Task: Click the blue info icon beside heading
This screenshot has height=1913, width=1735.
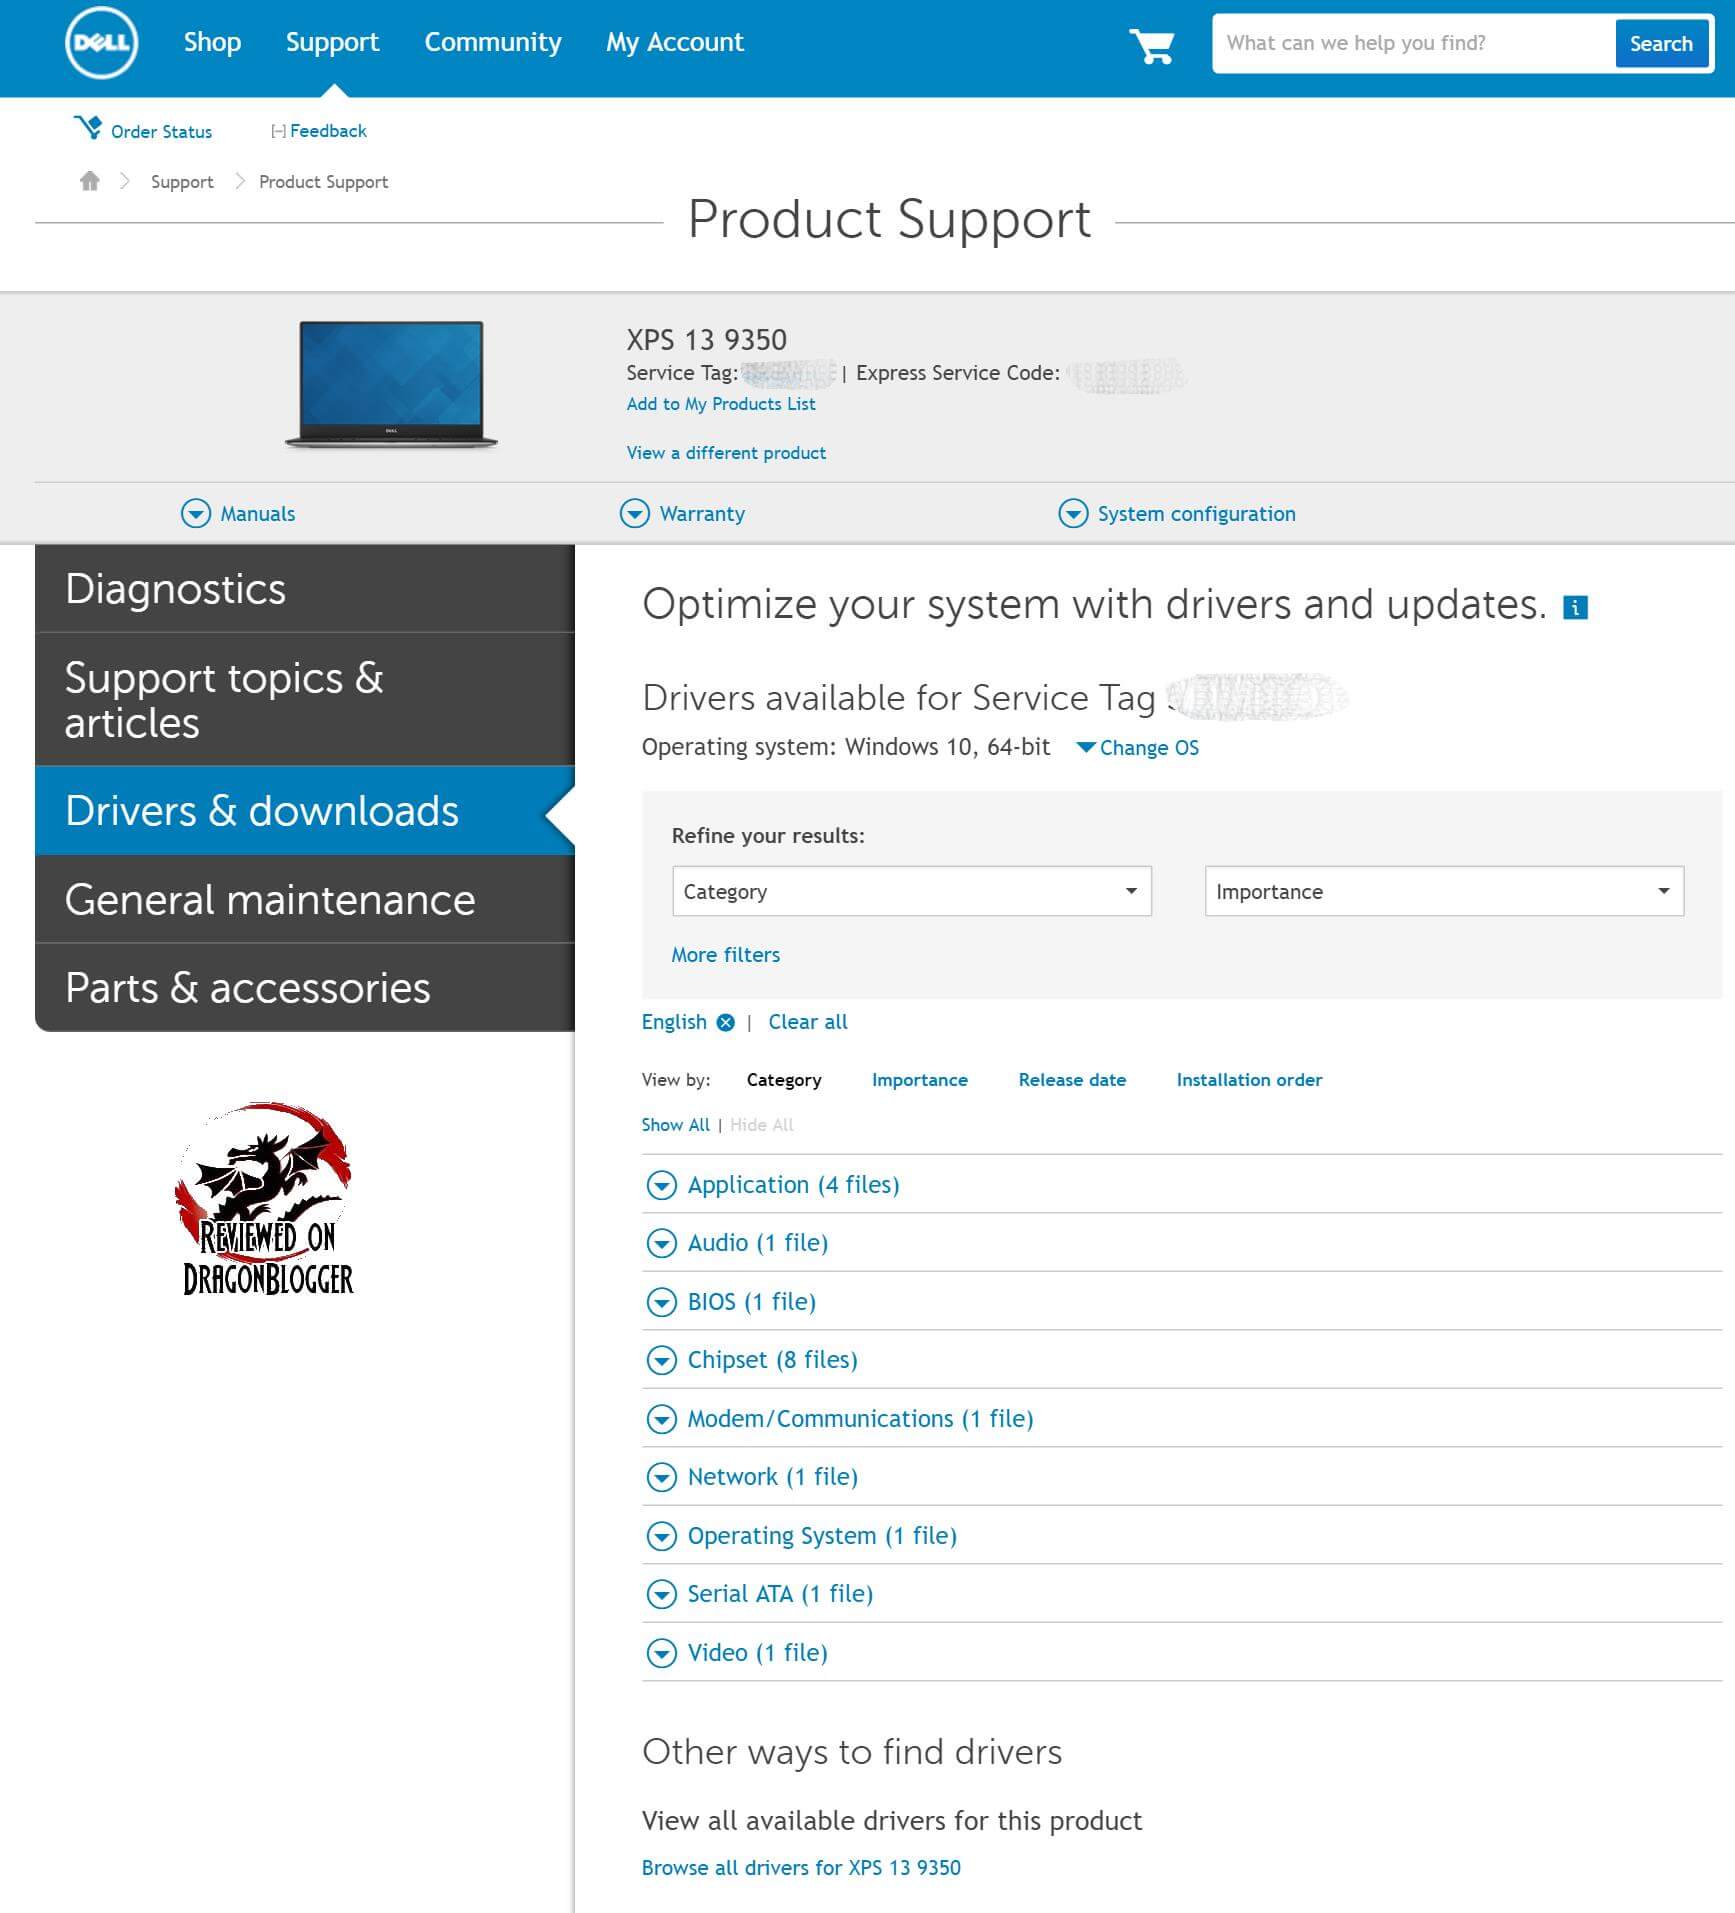Action: point(1575,607)
